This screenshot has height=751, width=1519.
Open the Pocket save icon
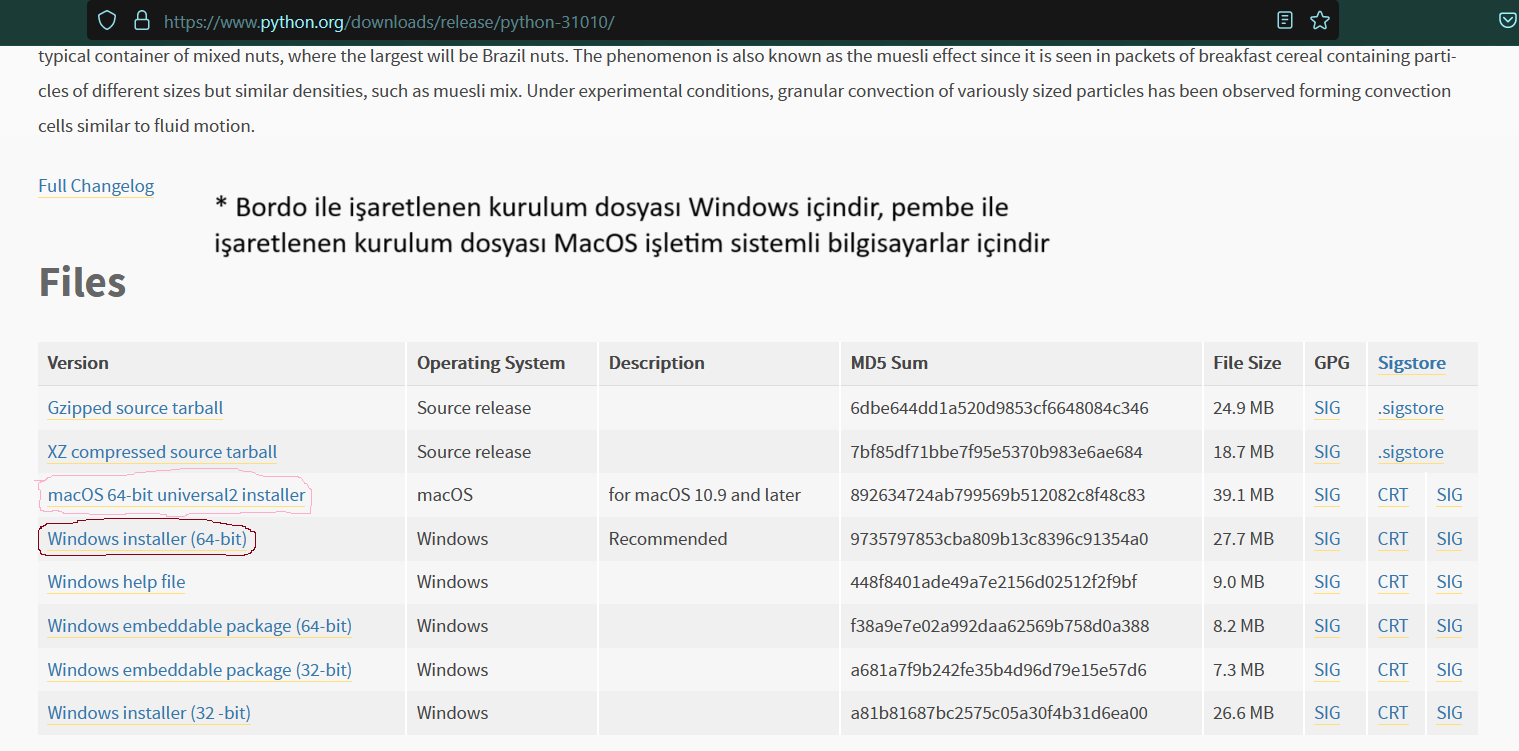pos(1508,20)
